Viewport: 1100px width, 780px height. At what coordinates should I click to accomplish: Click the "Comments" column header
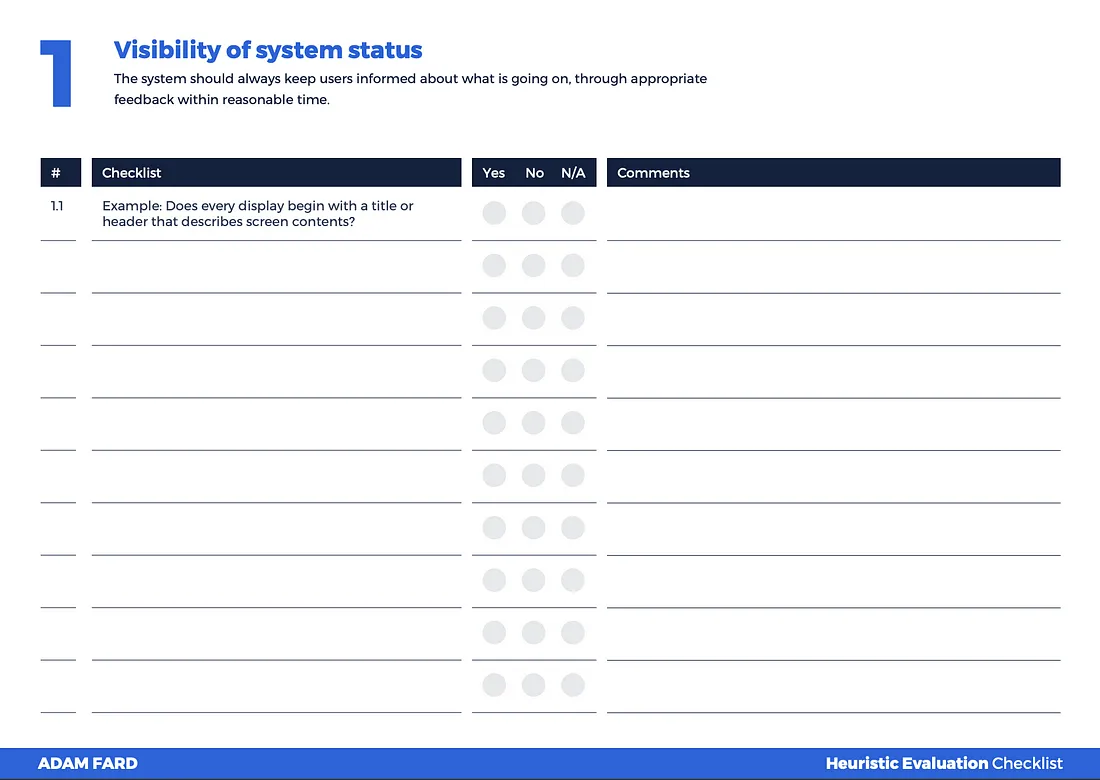pos(833,173)
